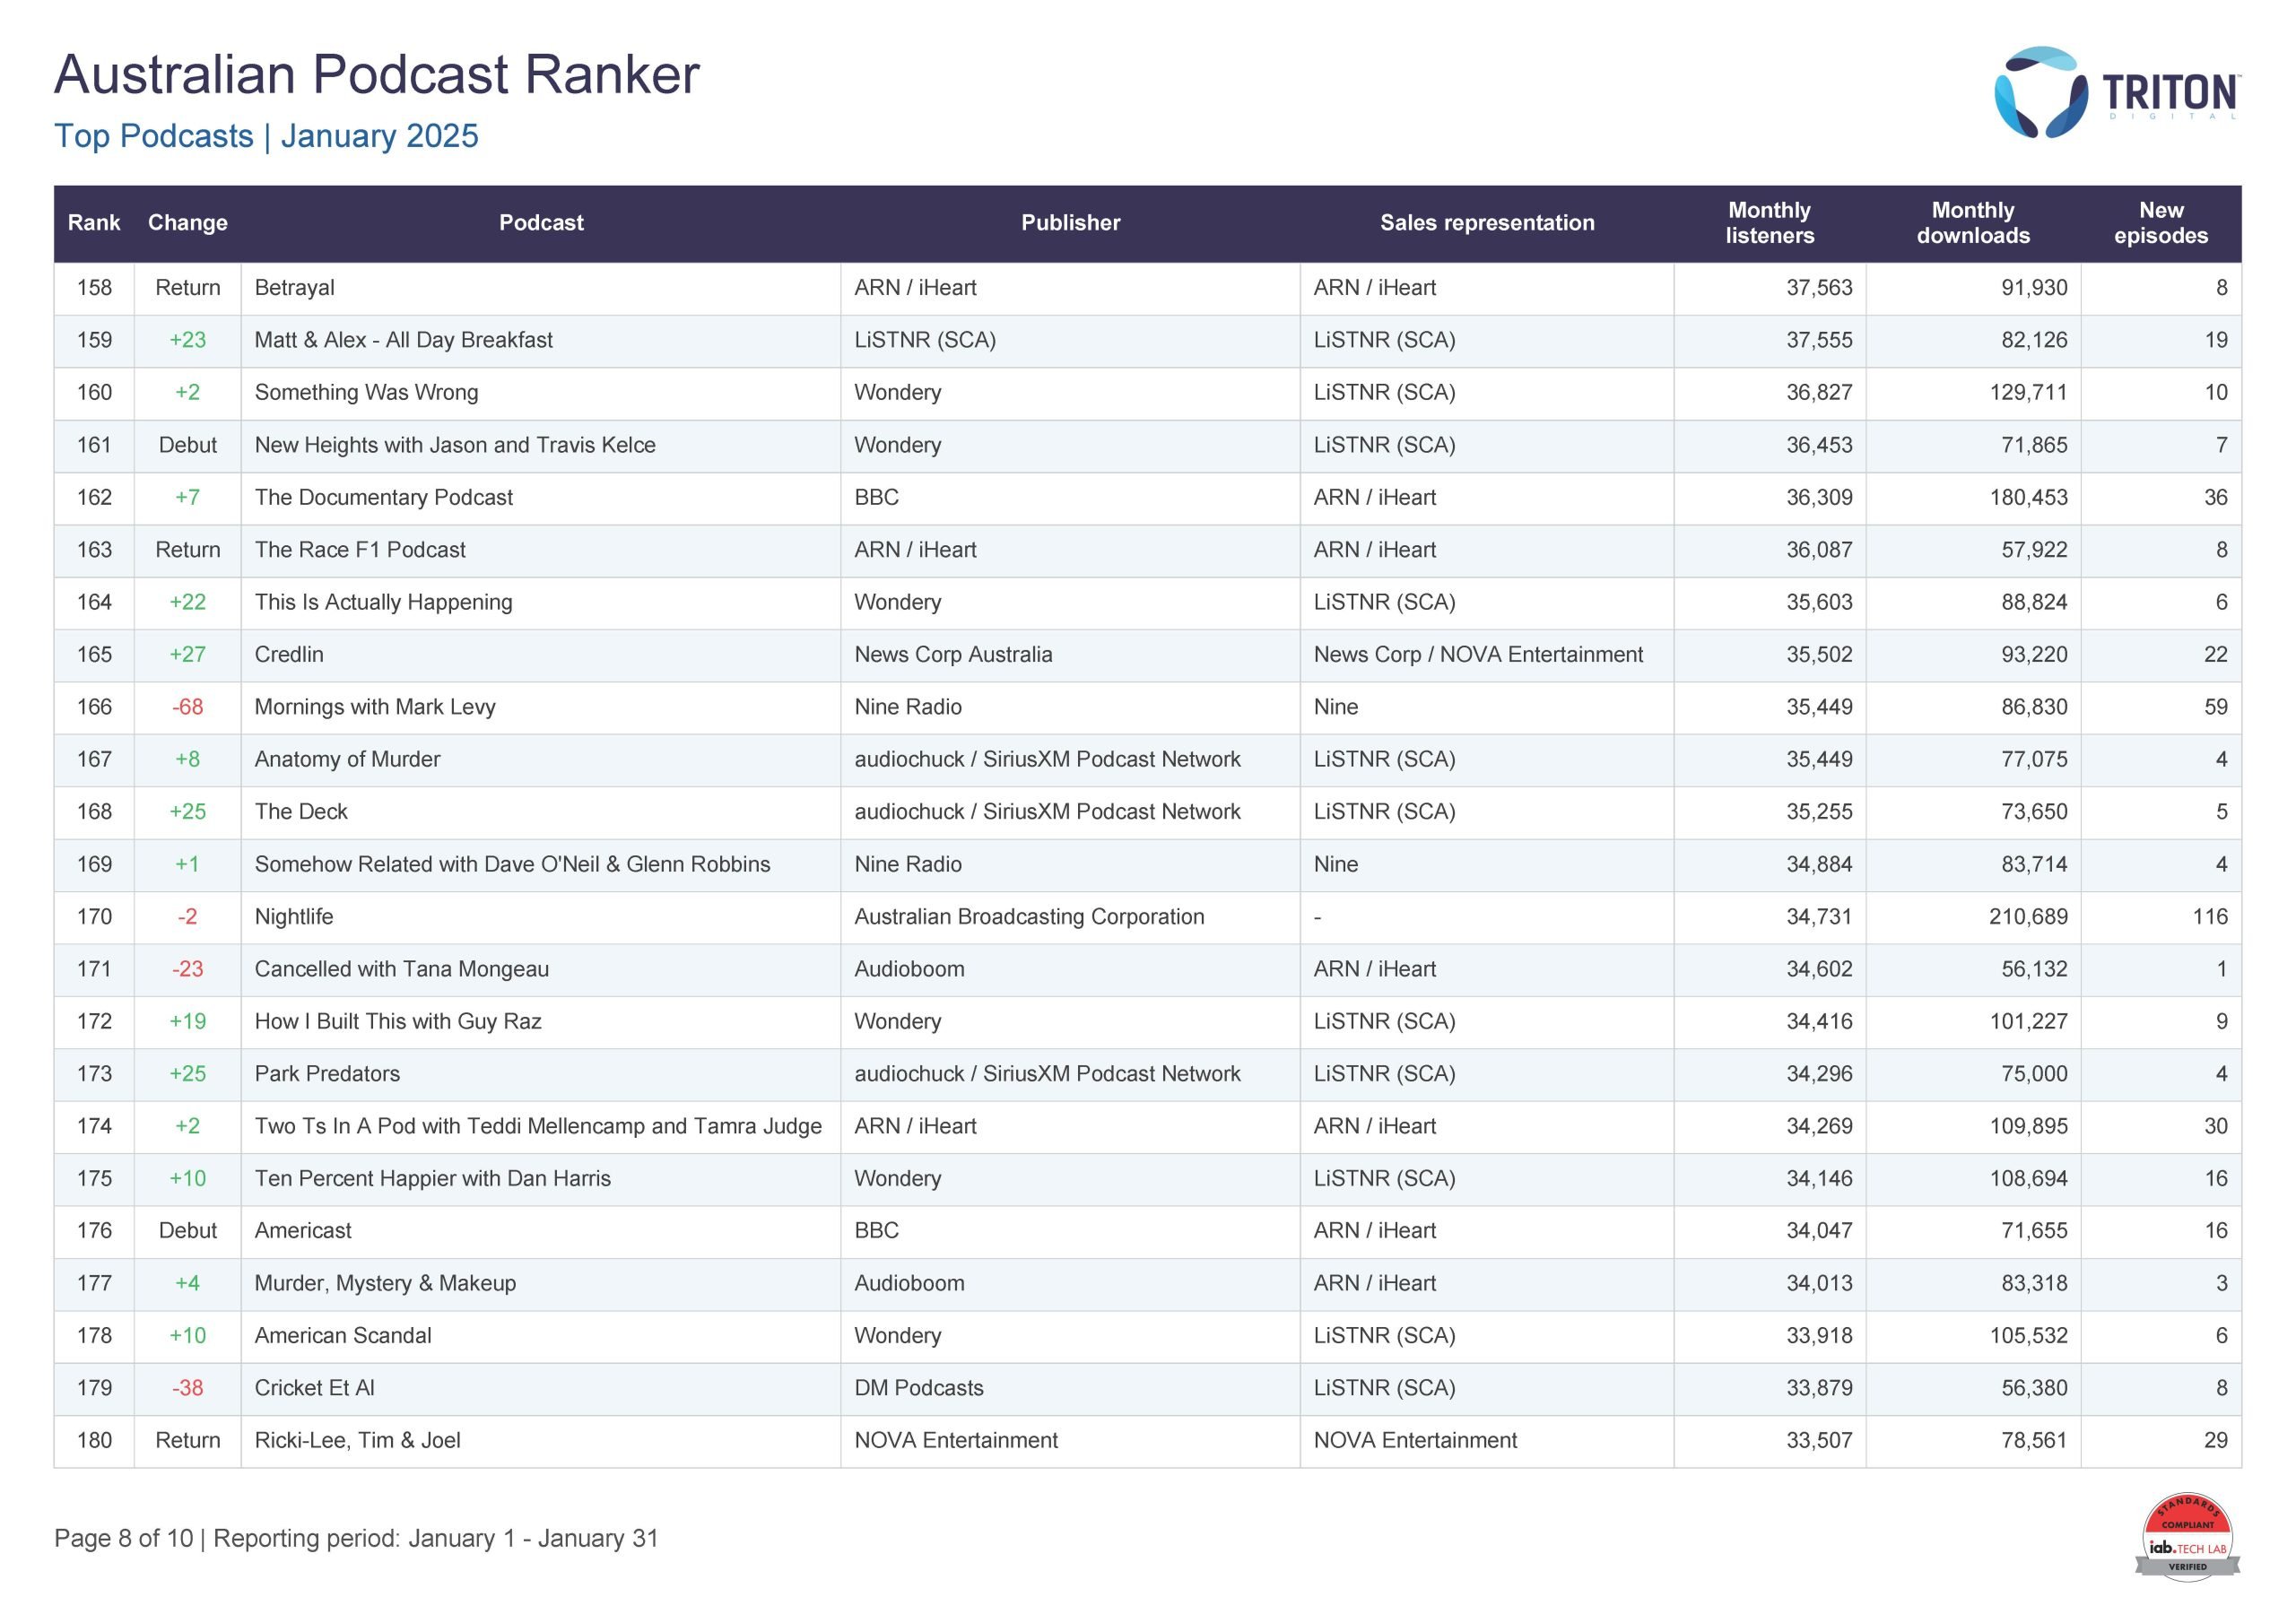Click 'Debut' in the Americast row

coord(188,1231)
